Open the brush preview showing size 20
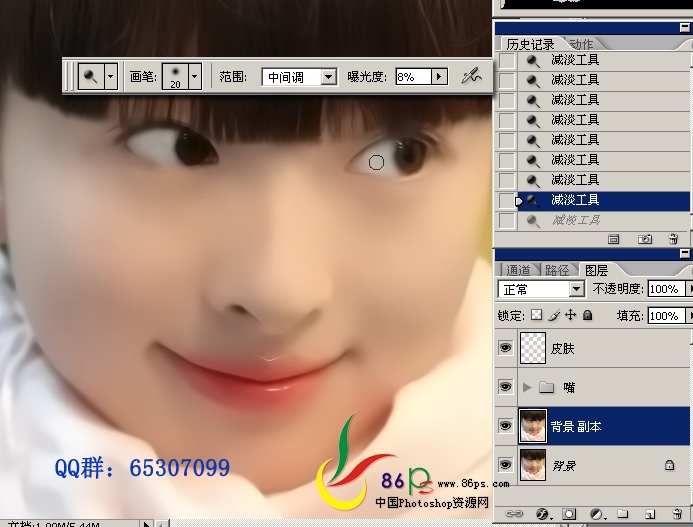Viewport: 693px width, 527px height. (175, 76)
